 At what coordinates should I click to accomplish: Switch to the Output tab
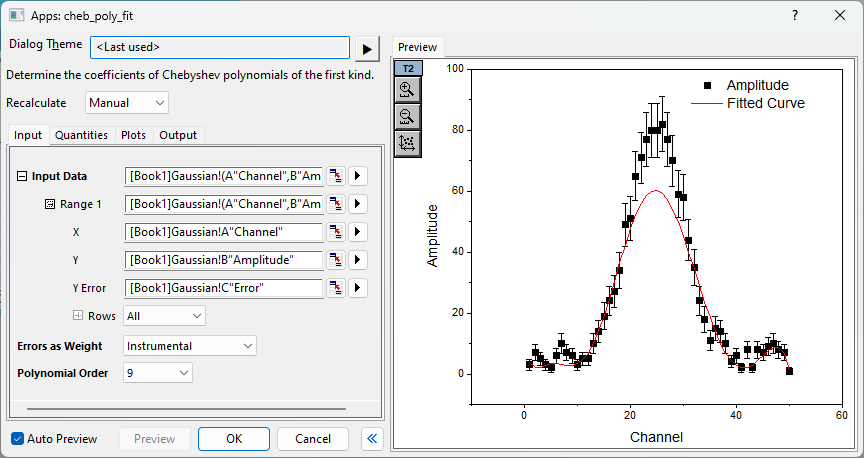178,135
